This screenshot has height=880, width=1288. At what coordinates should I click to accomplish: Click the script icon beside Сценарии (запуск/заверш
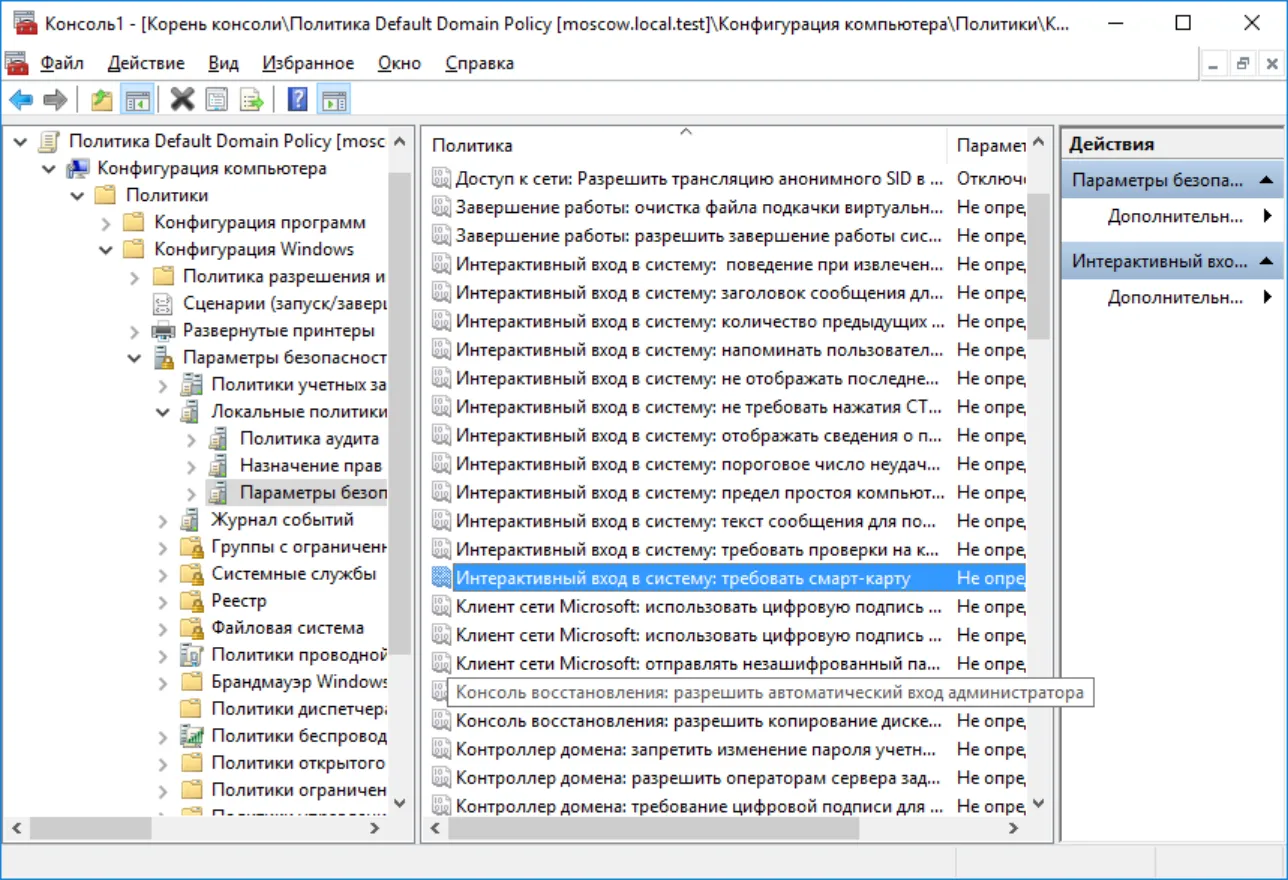click(163, 303)
